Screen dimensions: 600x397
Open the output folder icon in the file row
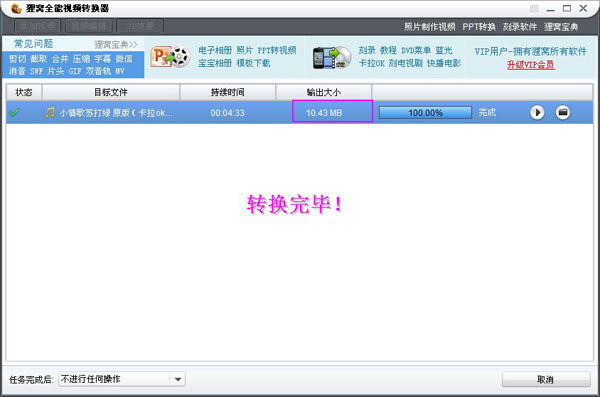click(562, 113)
